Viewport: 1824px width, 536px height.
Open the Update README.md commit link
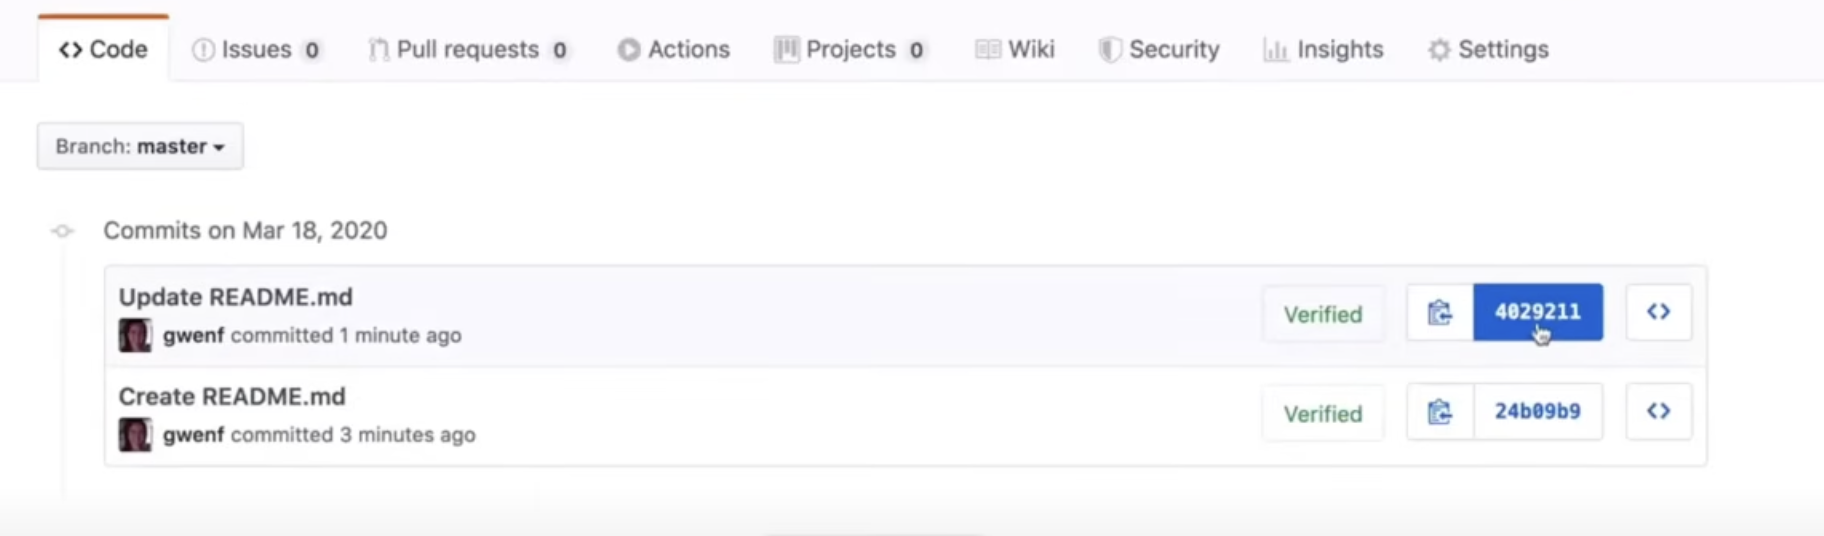(x=236, y=297)
